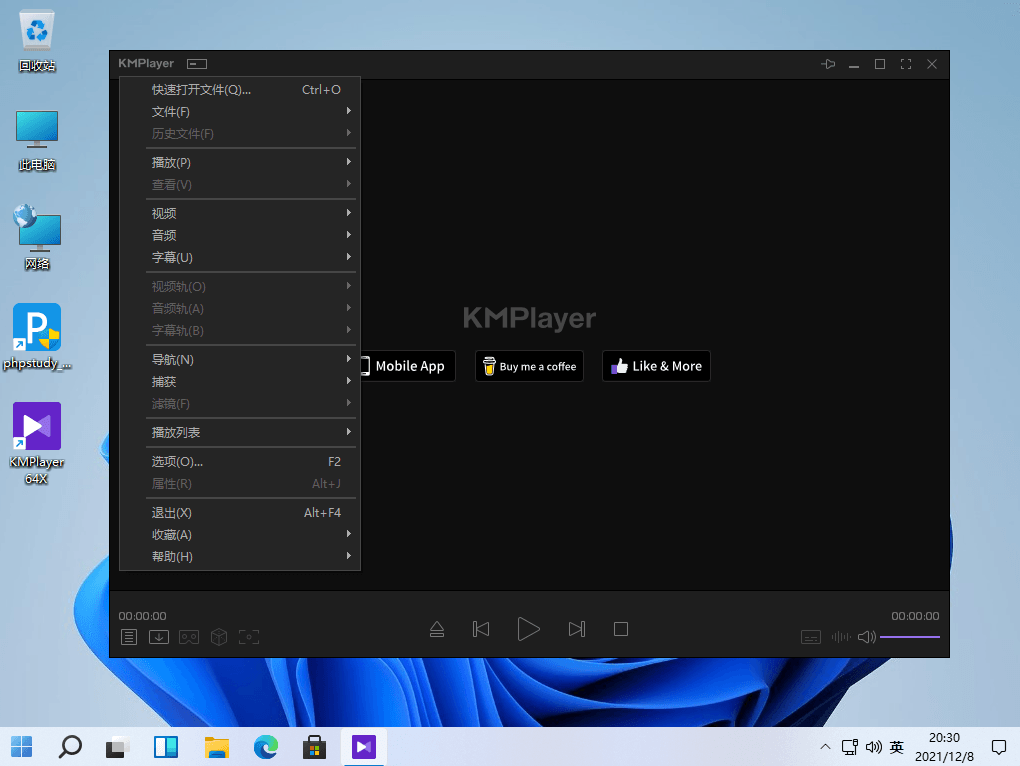Click the screen capture focus icon
The width and height of the screenshot is (1020, 766).
248,637
